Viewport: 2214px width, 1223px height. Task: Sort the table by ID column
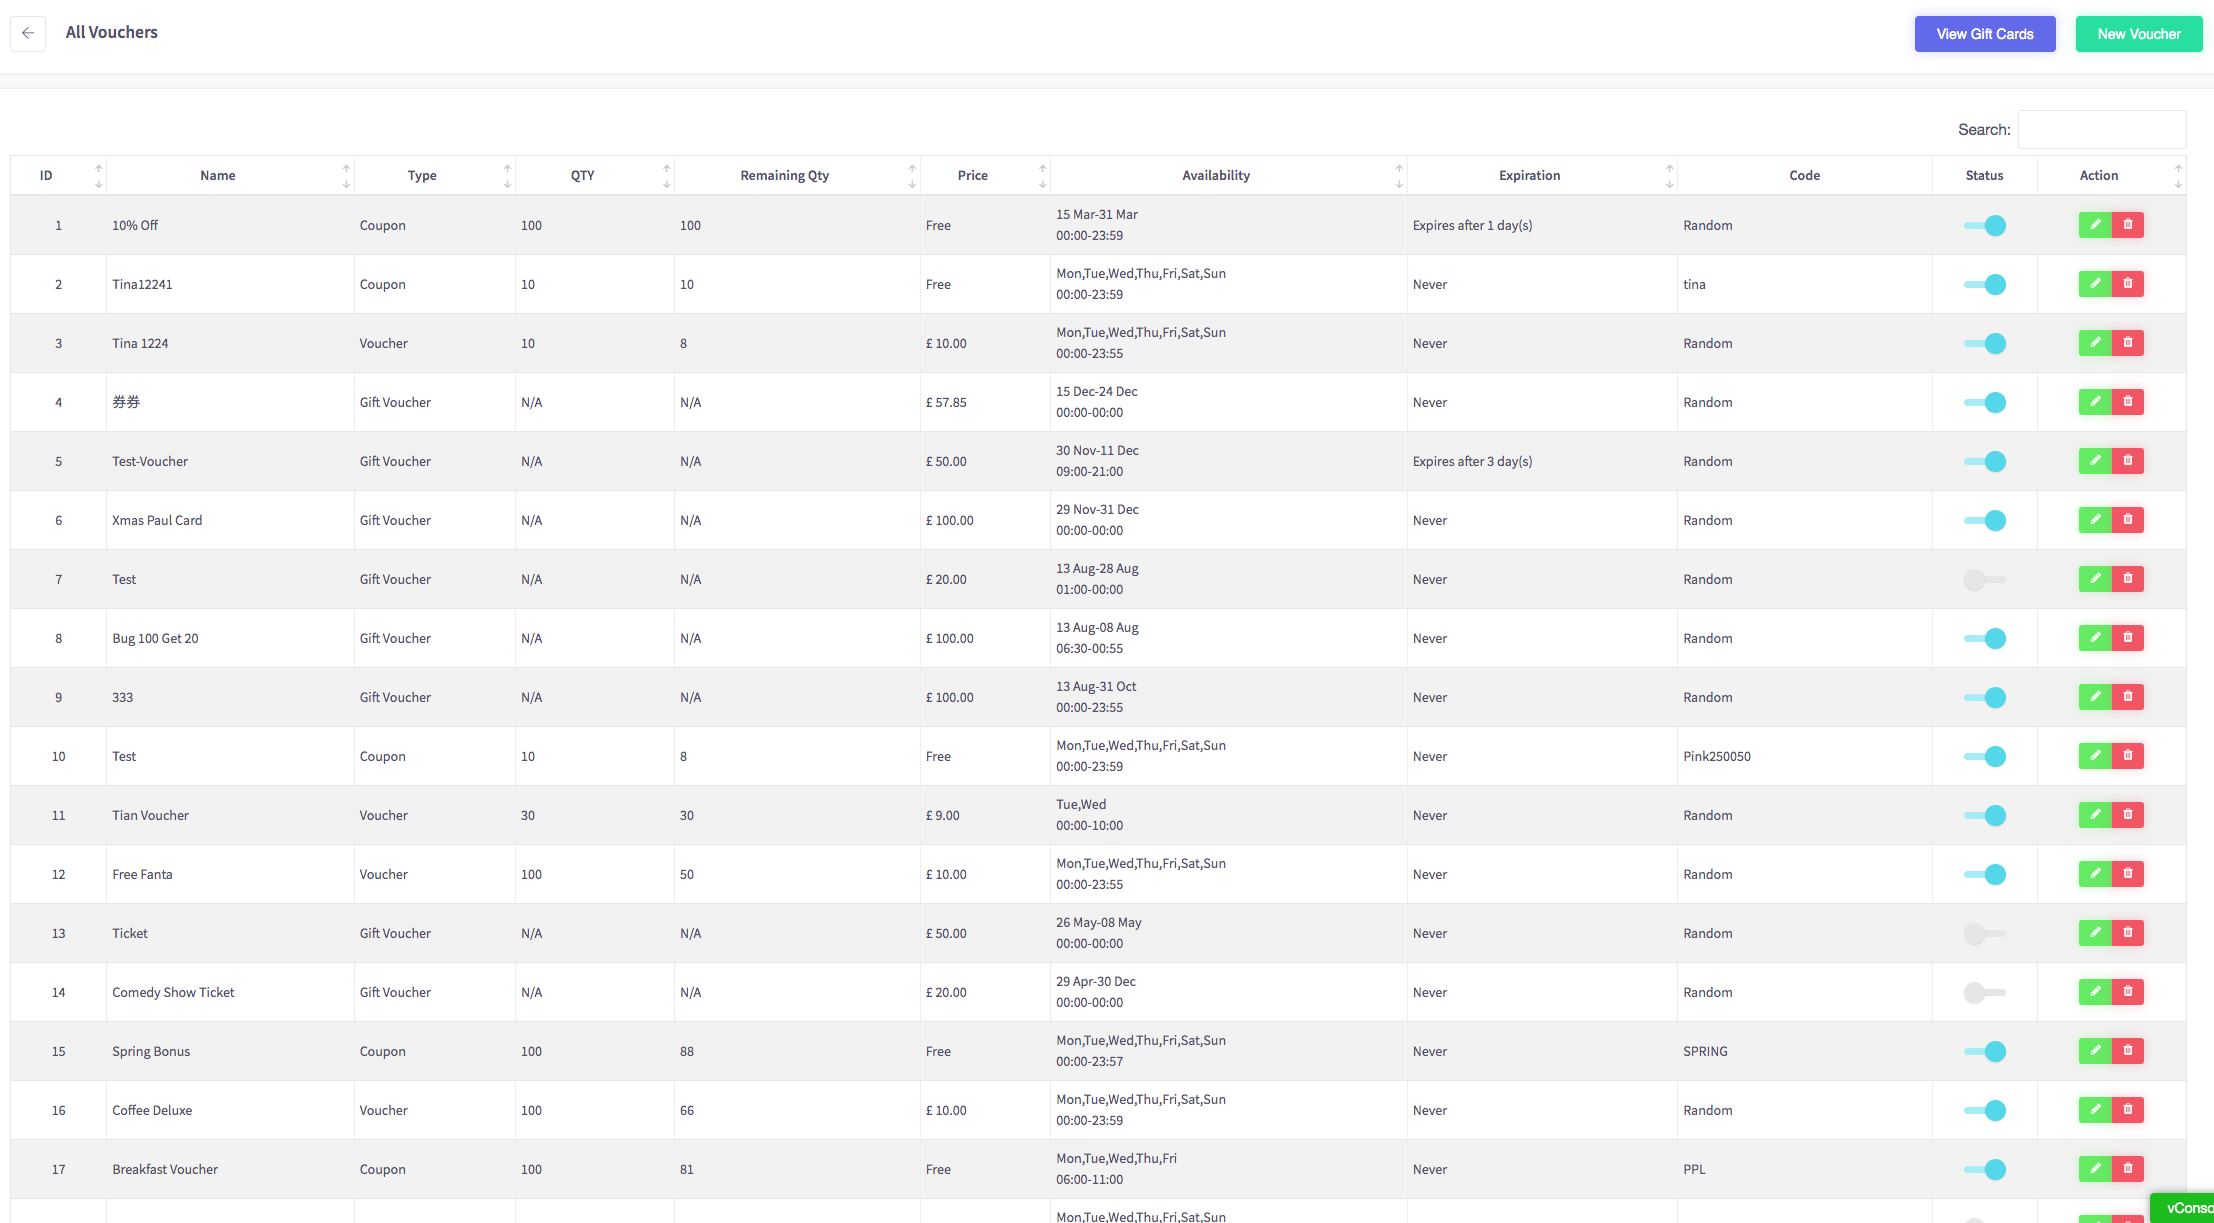[58, 175]
